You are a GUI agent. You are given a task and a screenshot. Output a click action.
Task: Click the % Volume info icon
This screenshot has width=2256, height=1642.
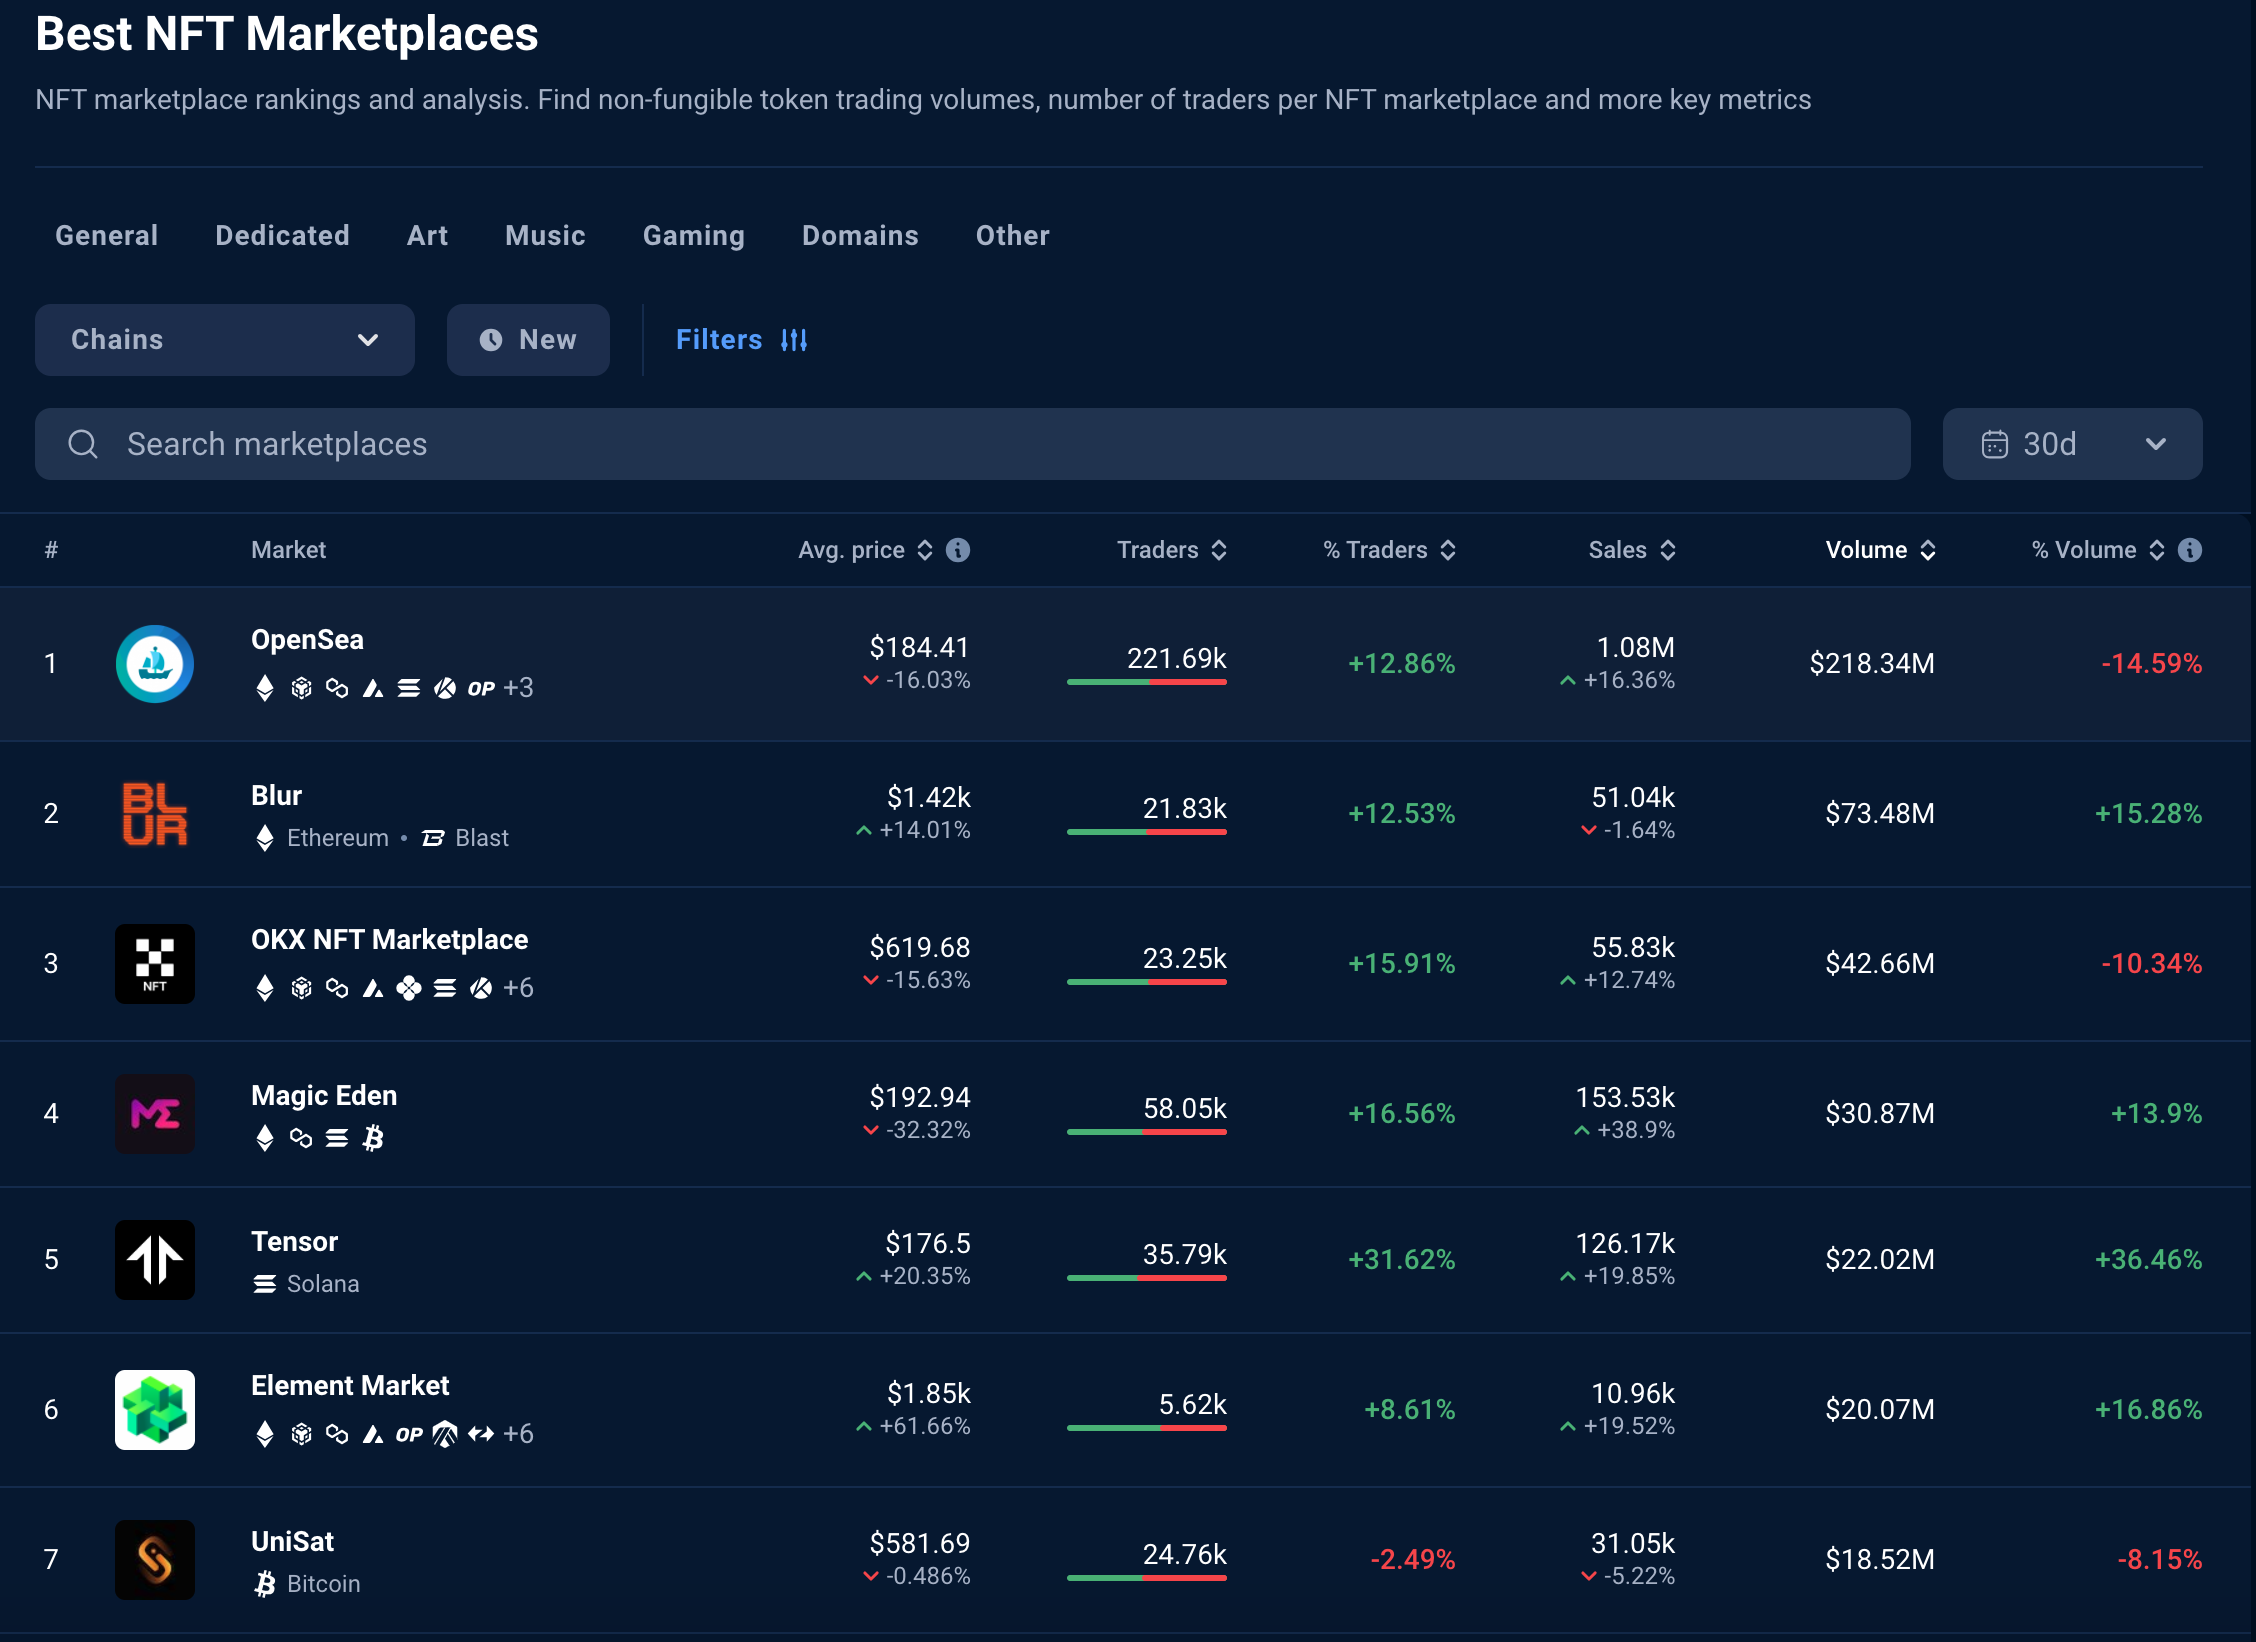[2190, 550]
